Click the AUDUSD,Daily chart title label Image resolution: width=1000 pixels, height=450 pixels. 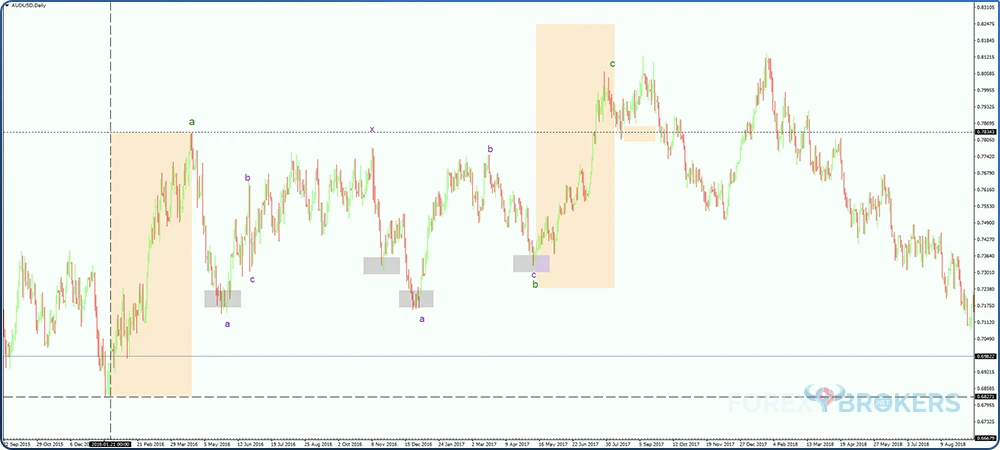point(31,9)
